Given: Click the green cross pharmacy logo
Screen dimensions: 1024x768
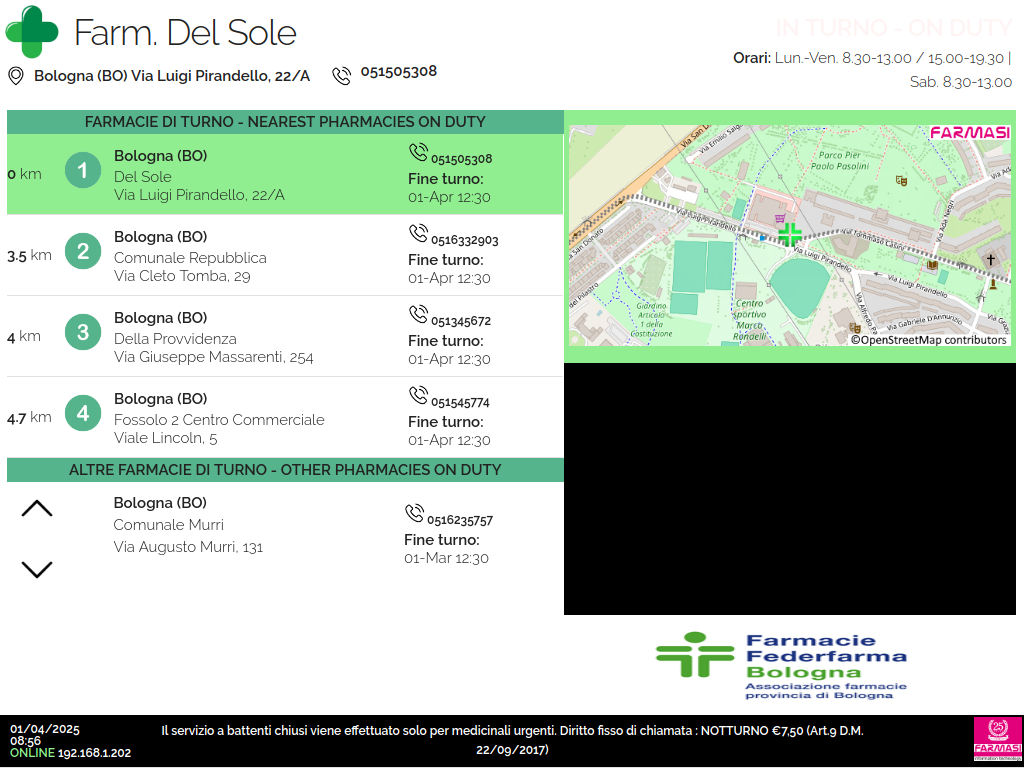Looking at the screenshot, I should point(32,31).
